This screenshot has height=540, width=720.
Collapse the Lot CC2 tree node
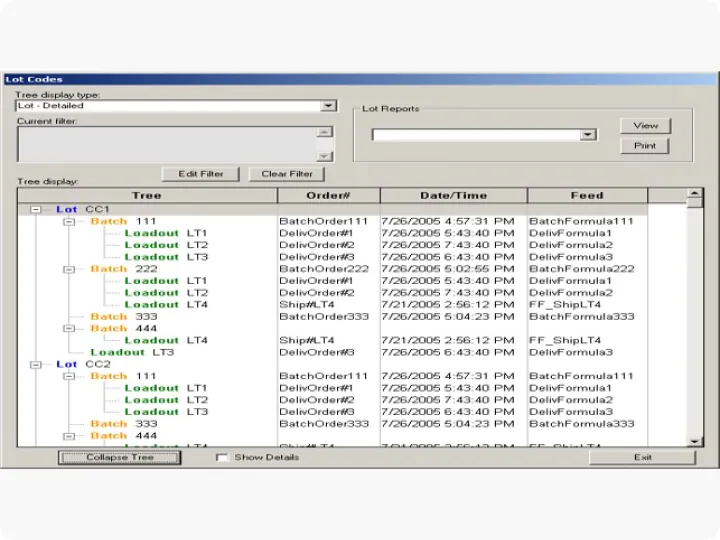[x=36, y=365]
